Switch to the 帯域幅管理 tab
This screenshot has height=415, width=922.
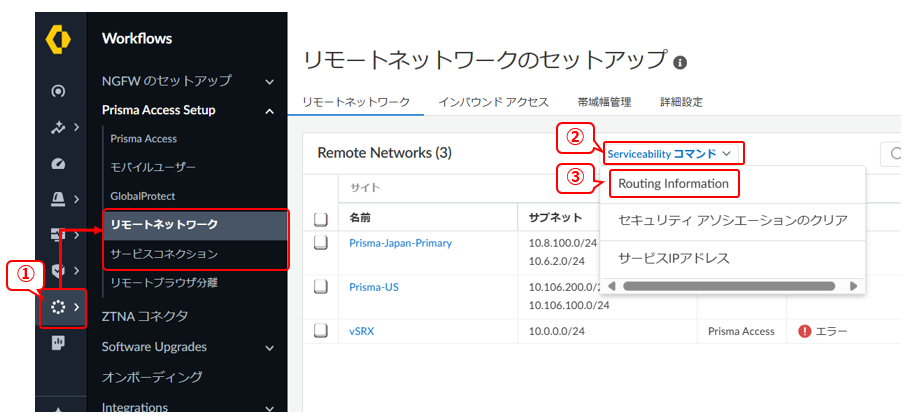tap(604, 102)
